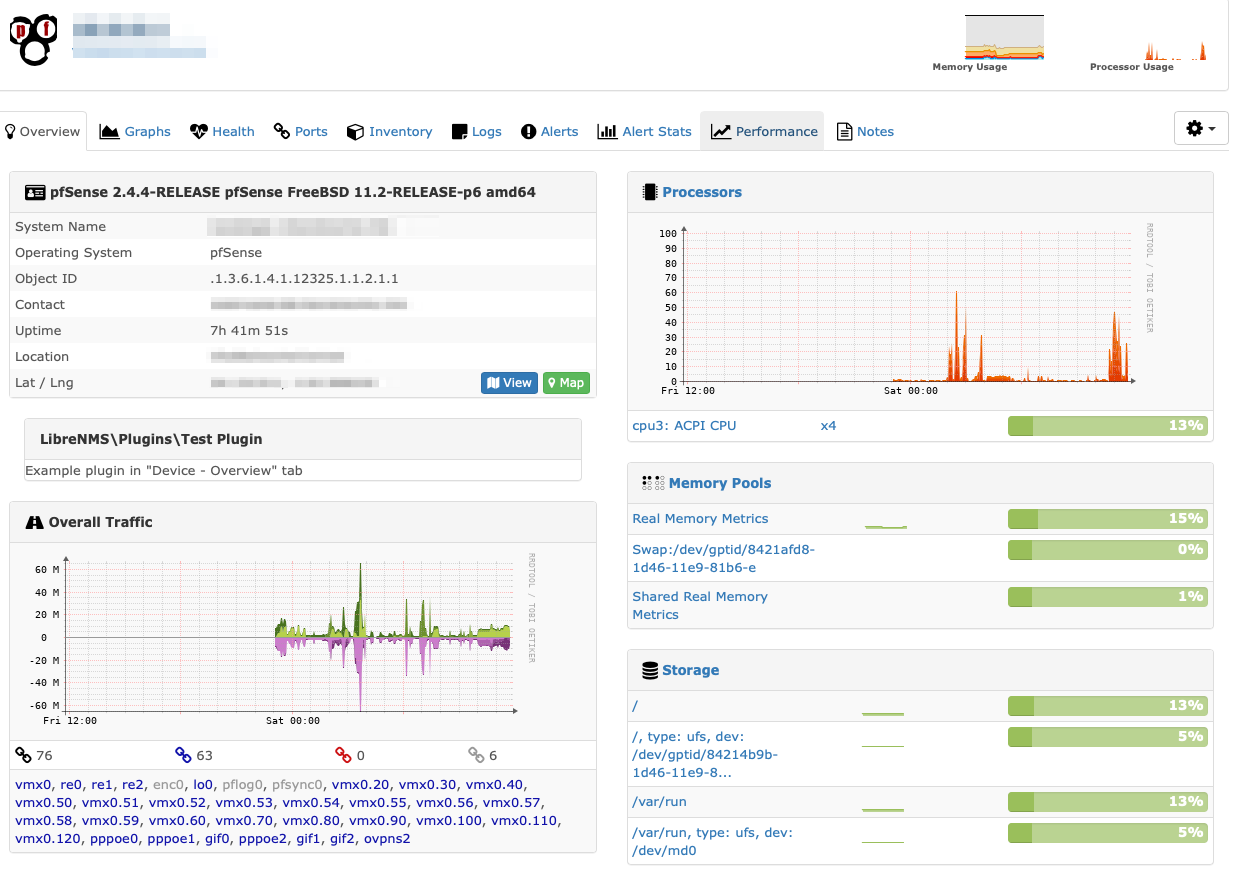Click the Alerts exclamation icon
The width and height of the screenshot is (1235, 872).
point(529,132)
